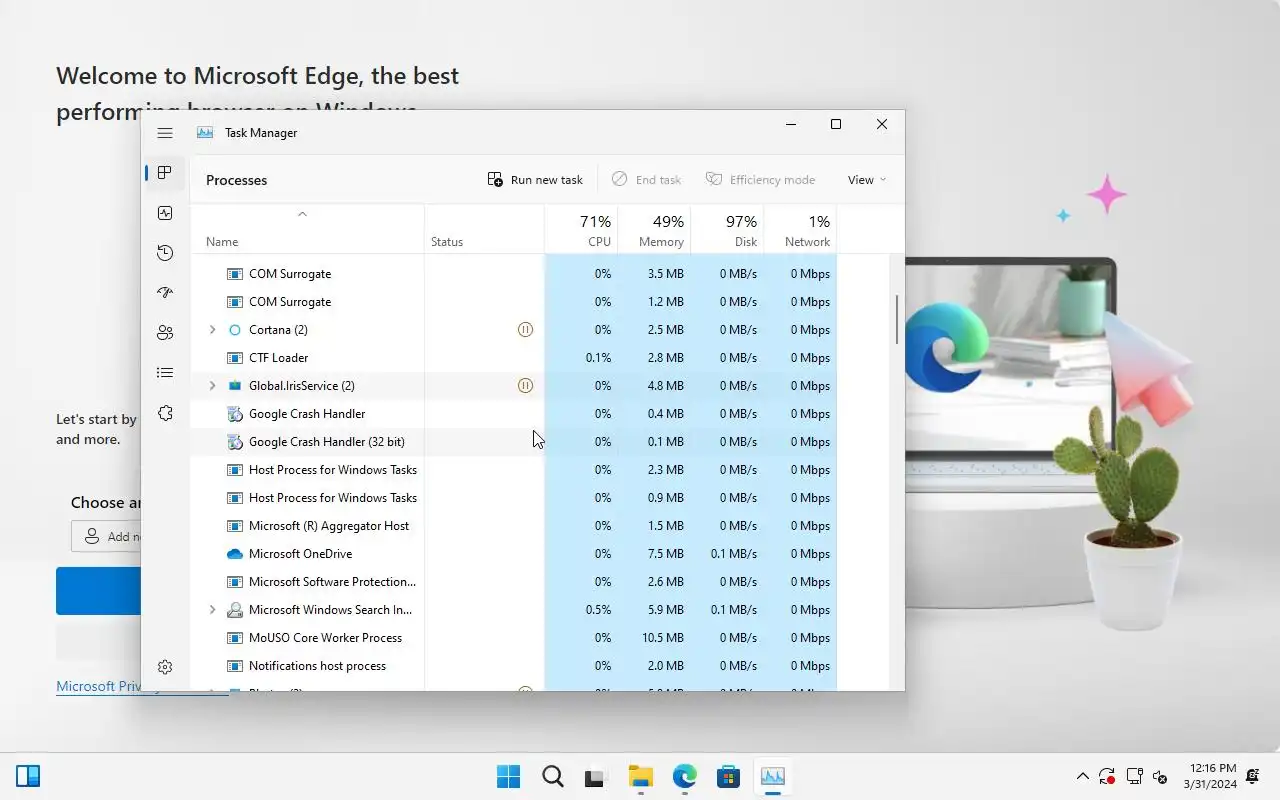
Task: Open the clock showing 12:16 PM
Action: [x=1210, y=776]
